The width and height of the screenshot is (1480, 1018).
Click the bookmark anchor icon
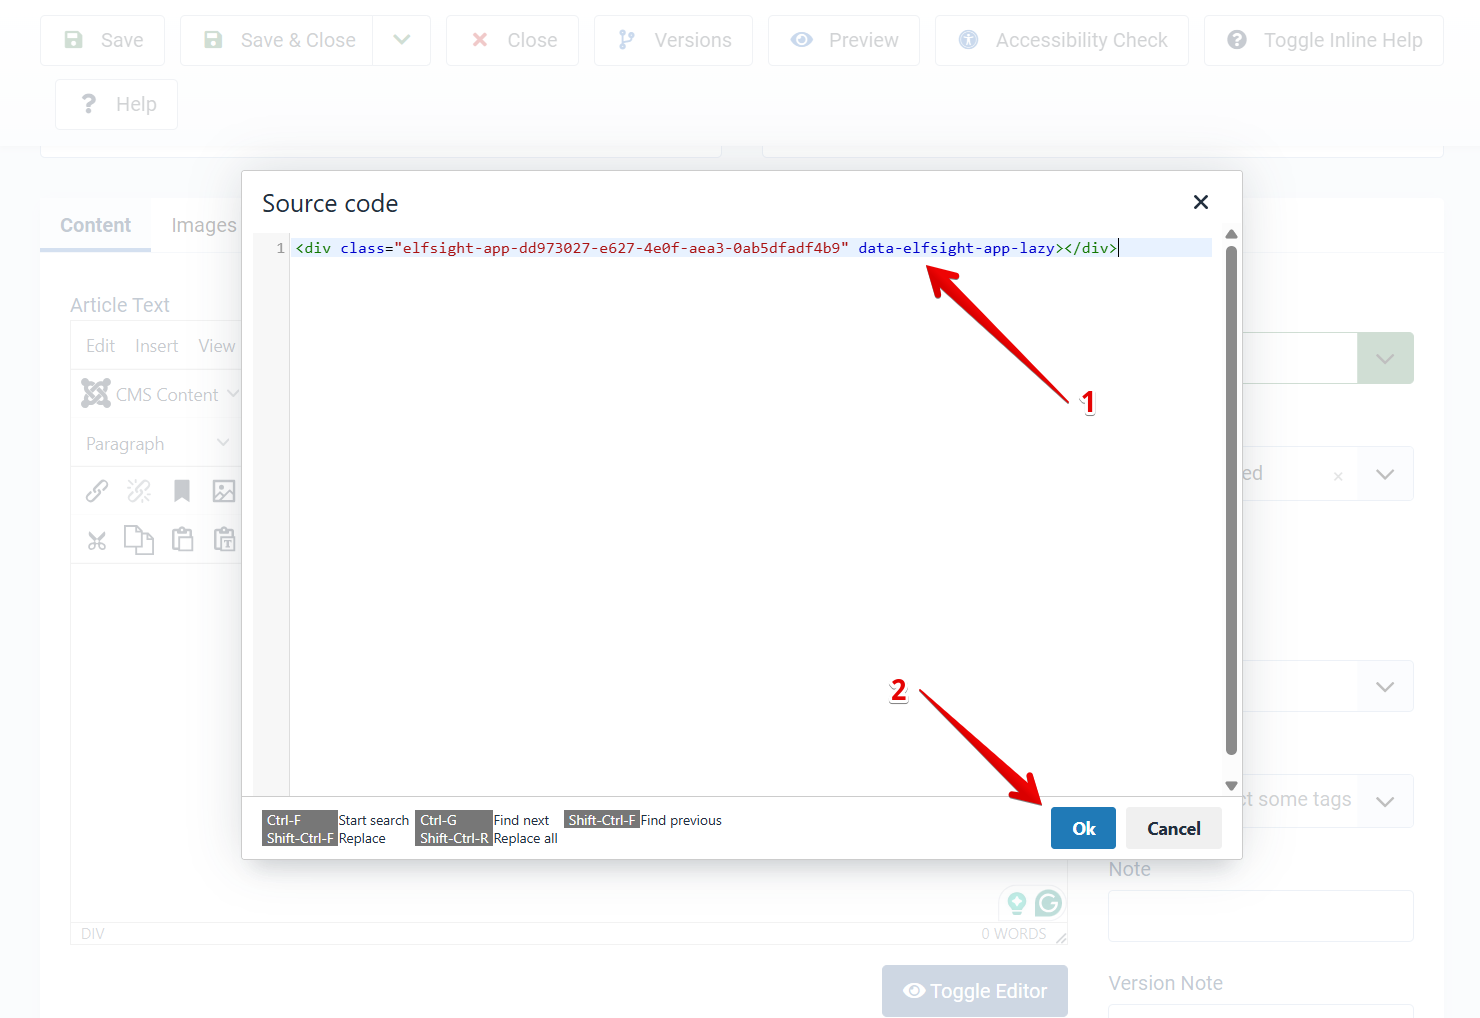[182, 491]
